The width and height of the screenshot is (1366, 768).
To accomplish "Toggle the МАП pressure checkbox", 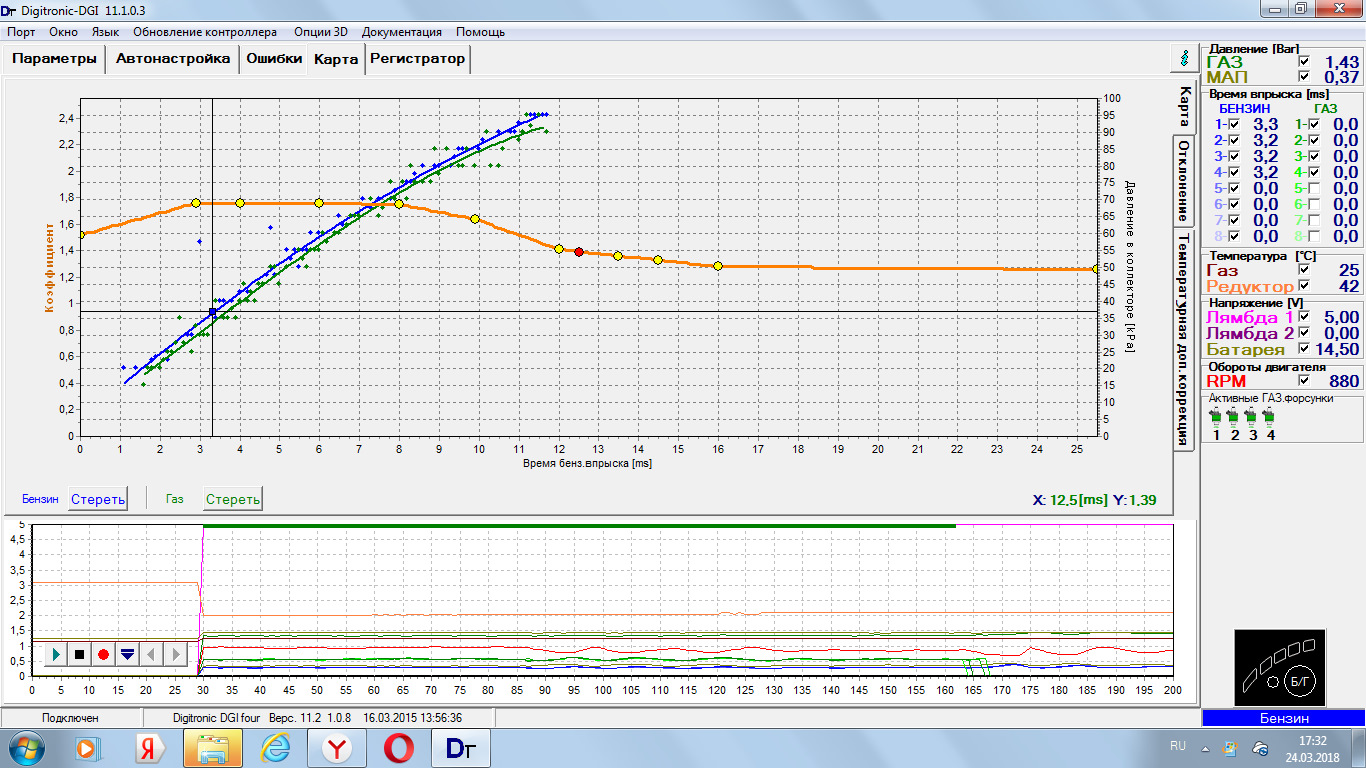I will [x=1303, y=77].
